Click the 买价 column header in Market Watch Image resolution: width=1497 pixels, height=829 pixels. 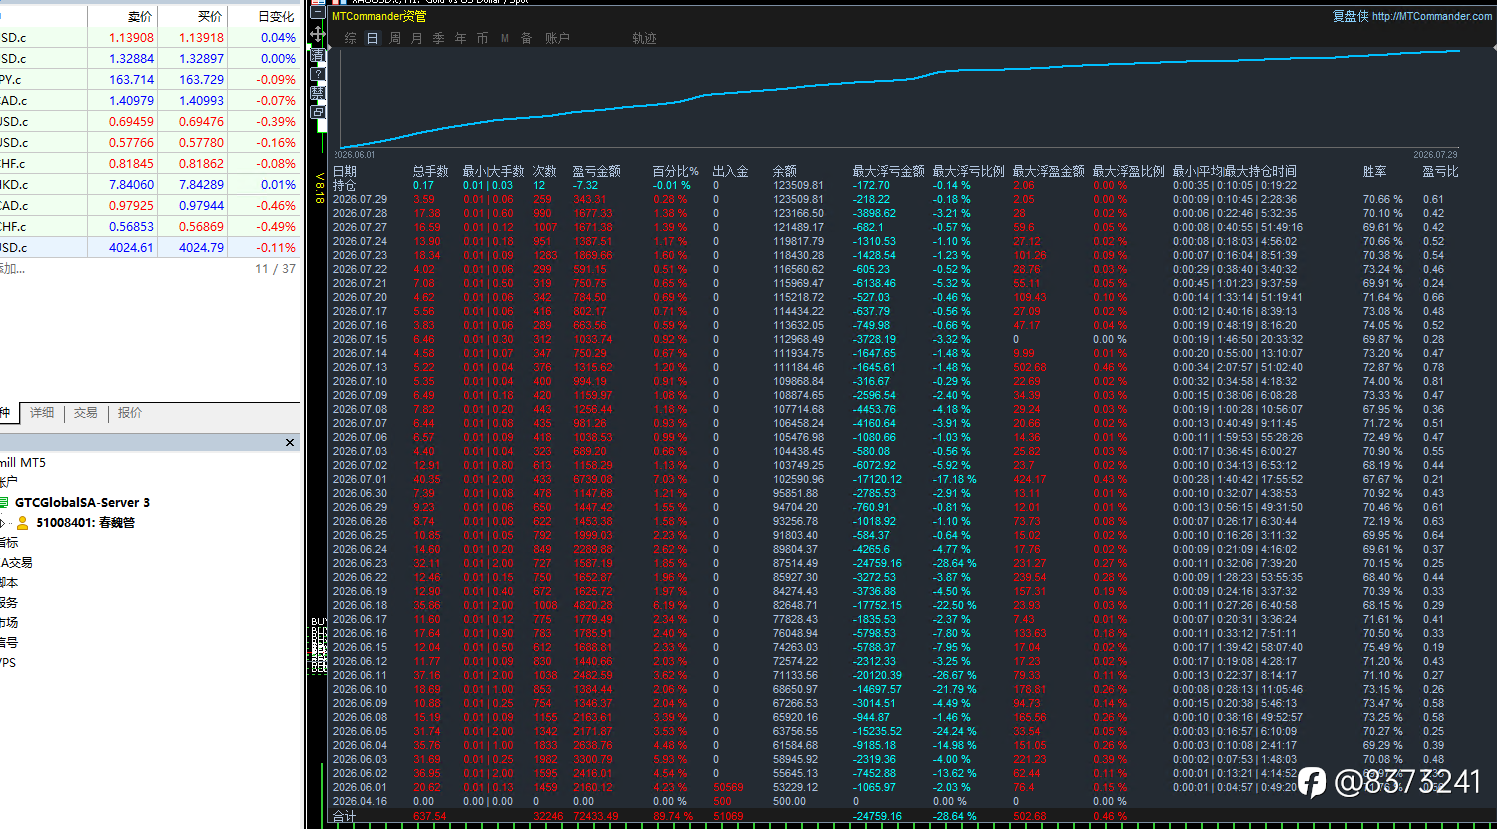tap(210, 16)
